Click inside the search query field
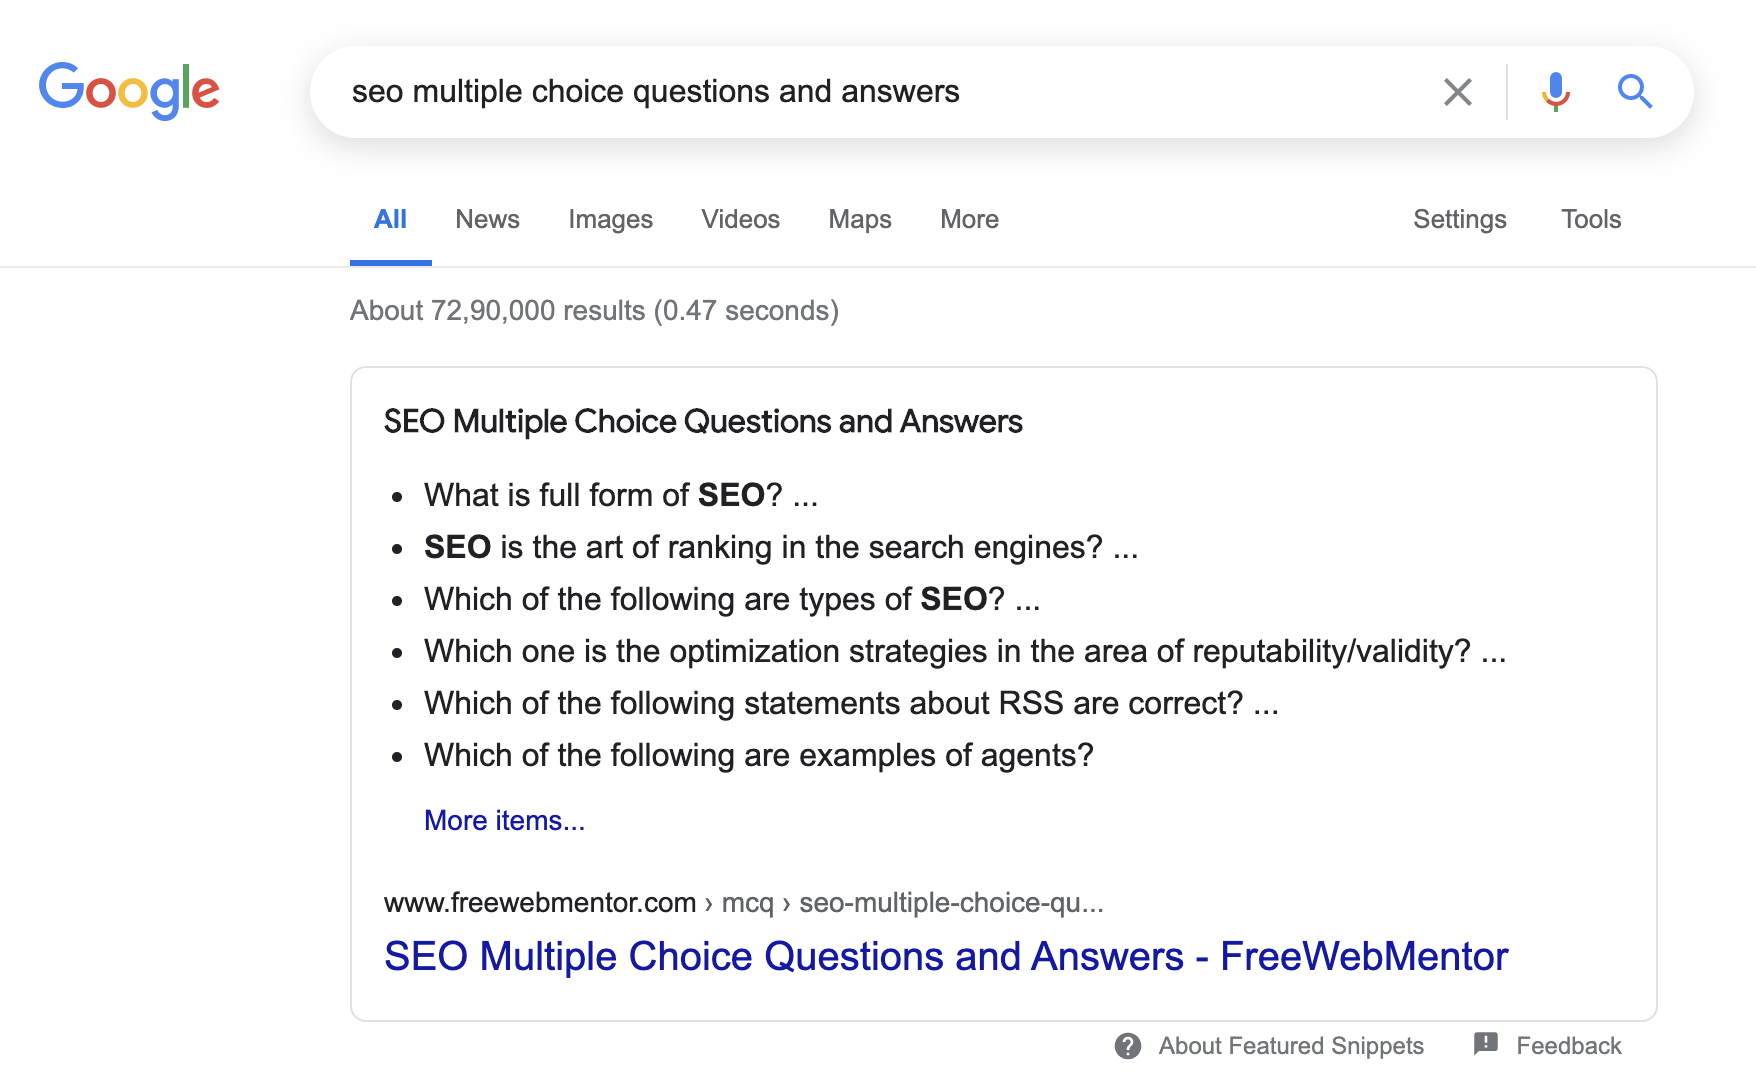 tap(880, 92)
